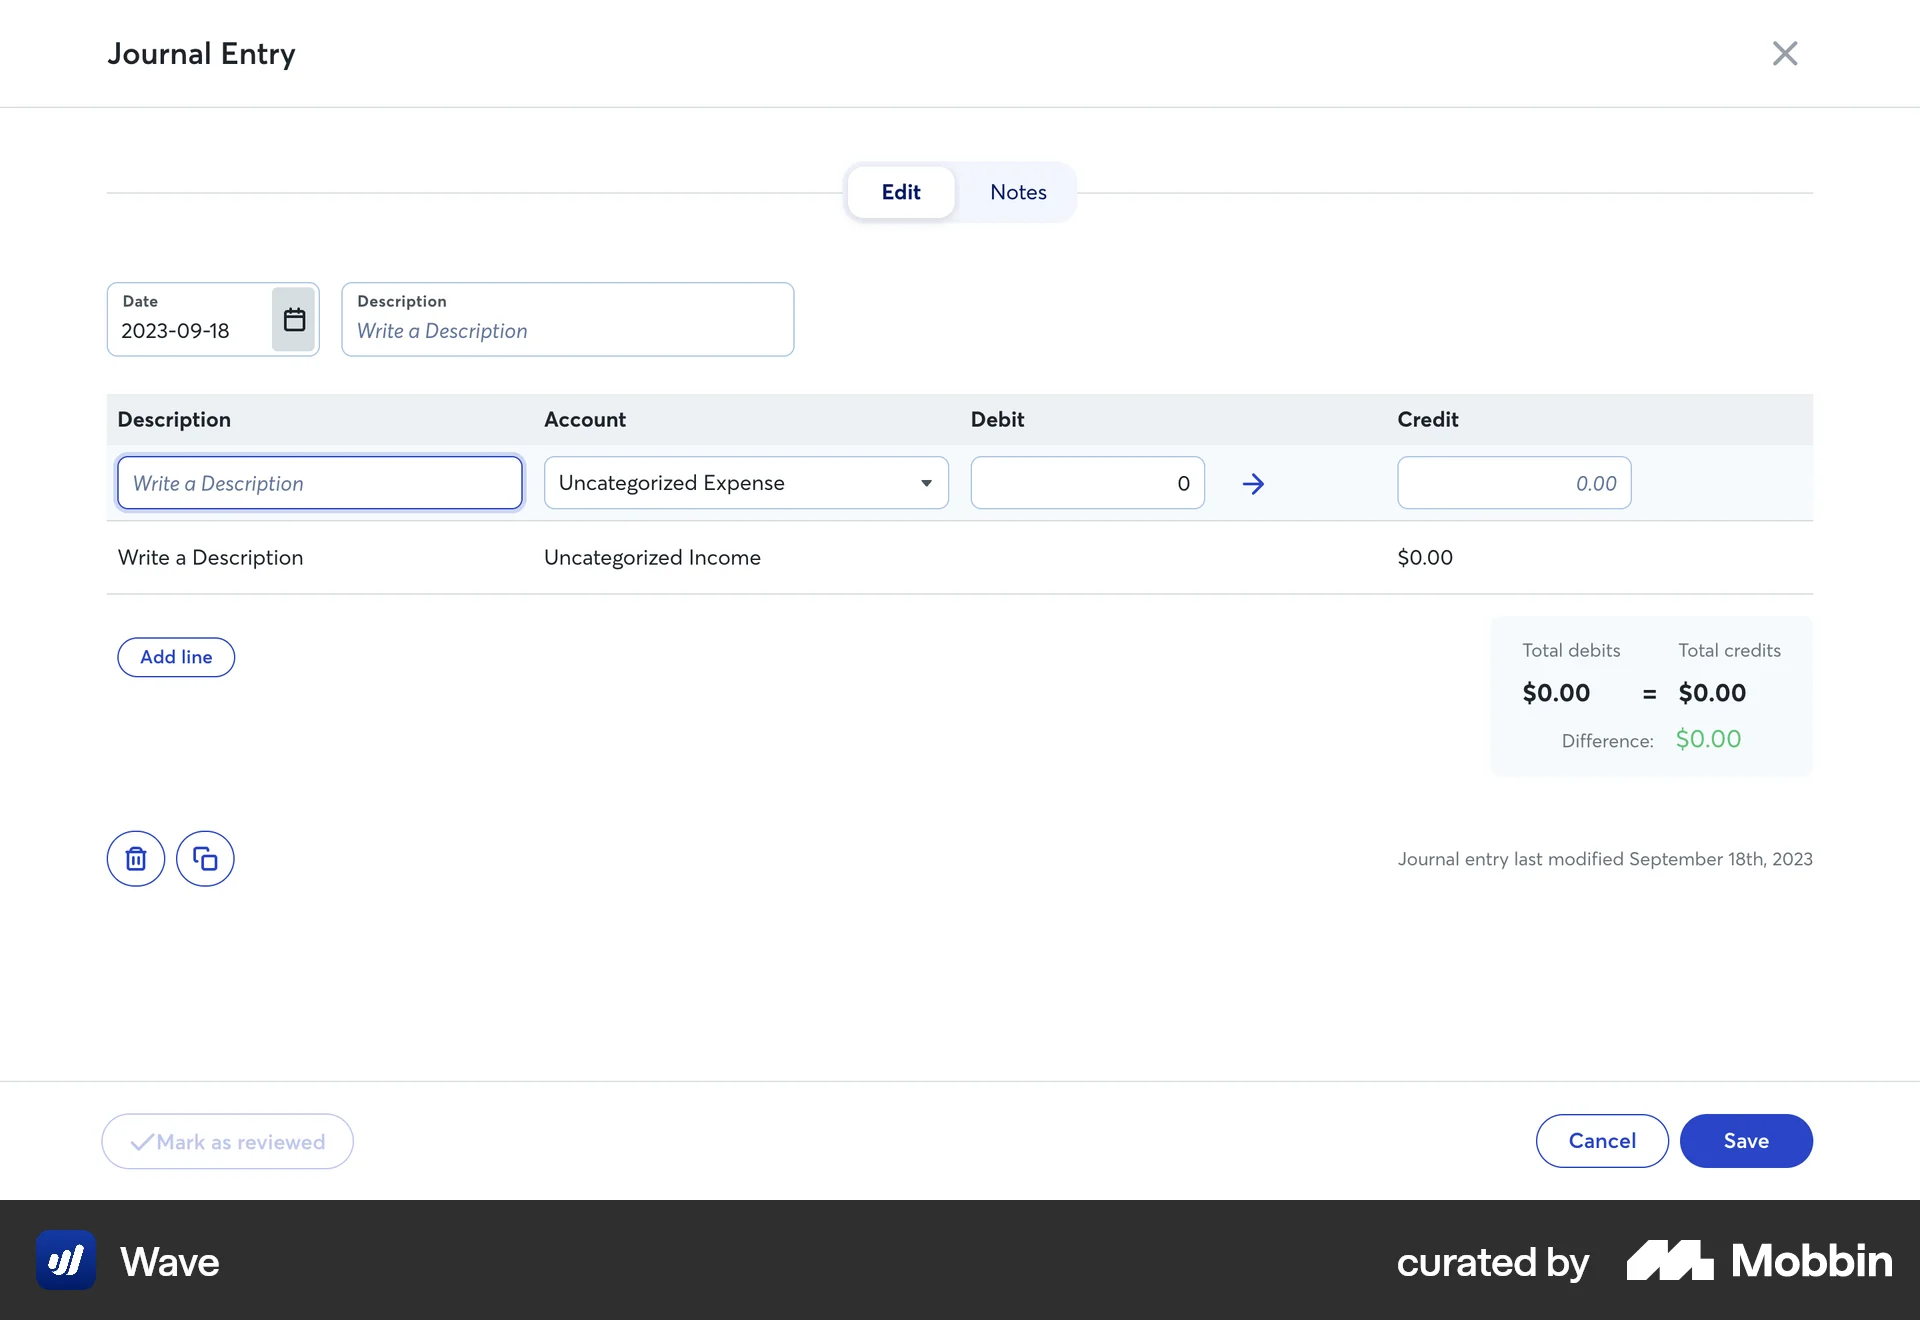This screenshot has width=1920, height=1320.
Task: Cancel the journal entry changes
Action: pyautogui.click(x=1601, y=1141)
